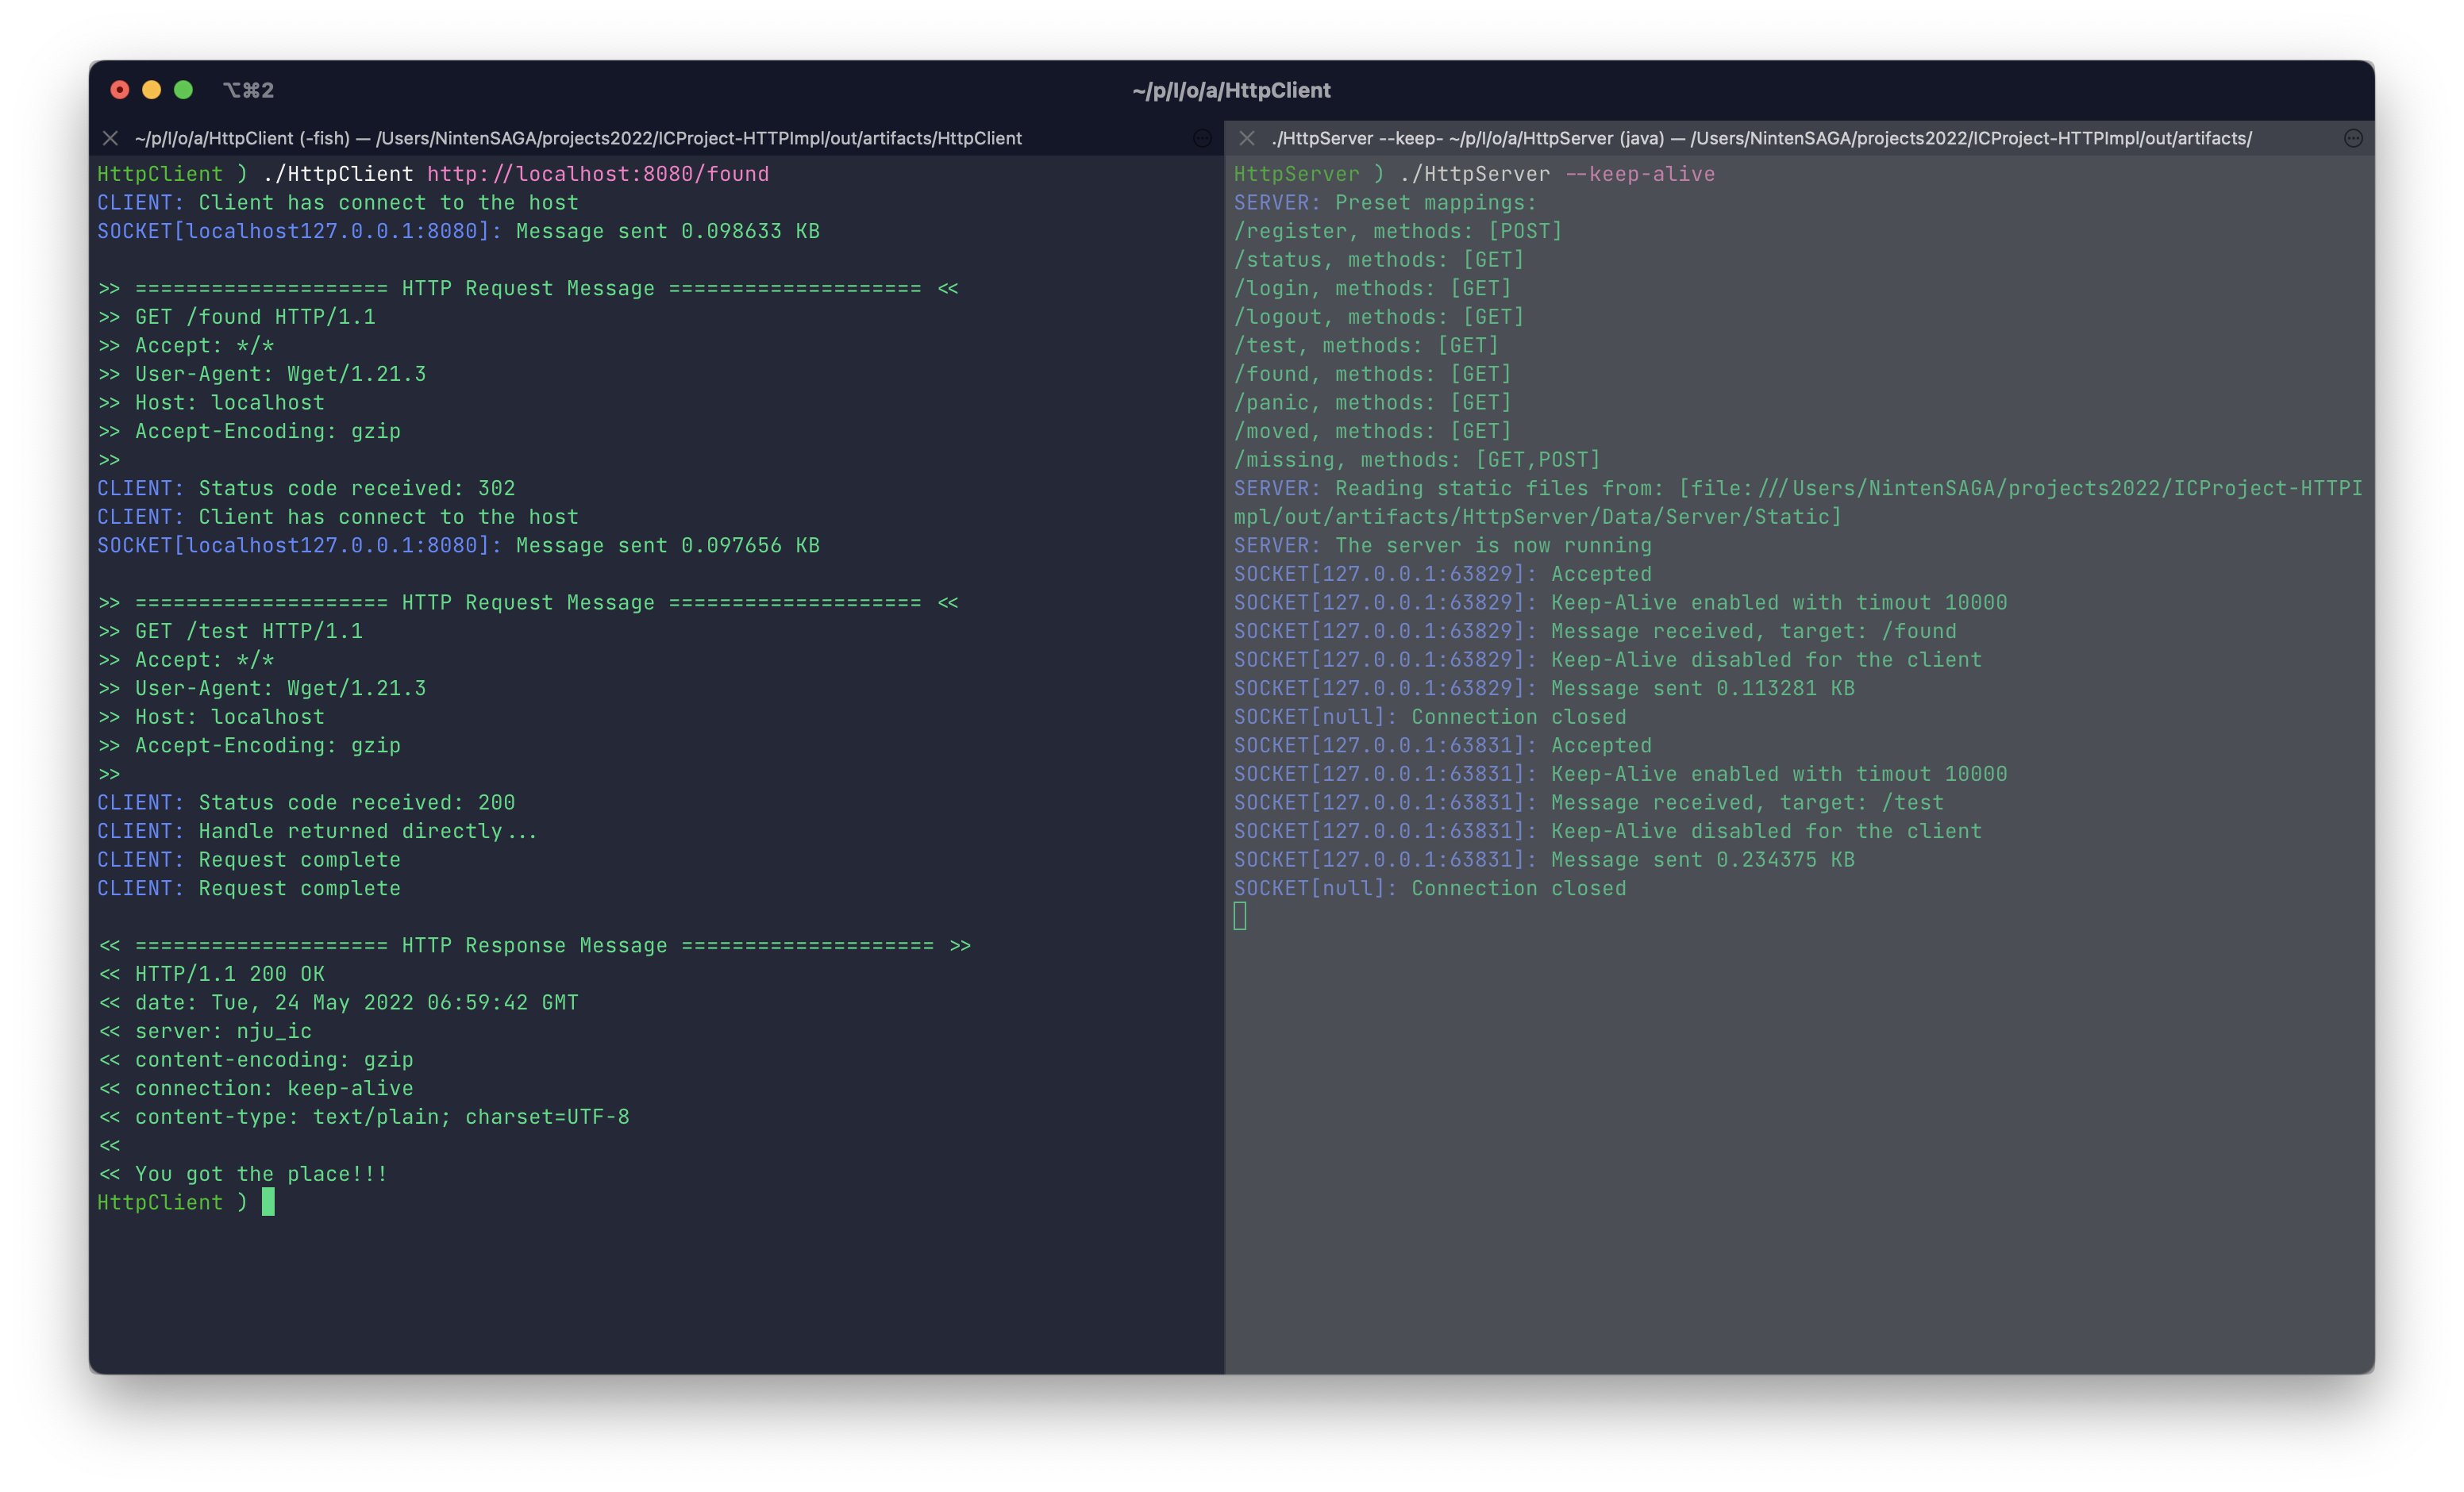Click the ⌥⌘2 window shortcut indicator
Screen dimensions: 2464x1492
(x=249, y=90)
